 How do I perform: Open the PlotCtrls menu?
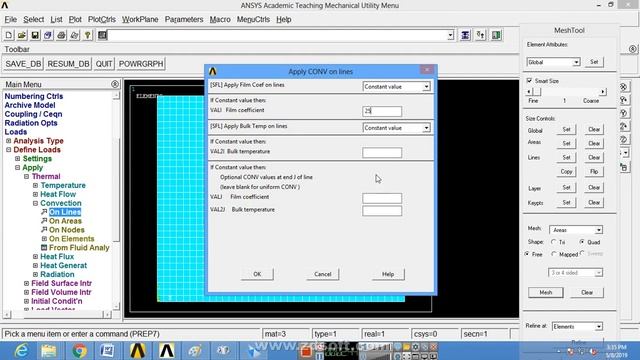pos(102,19)
